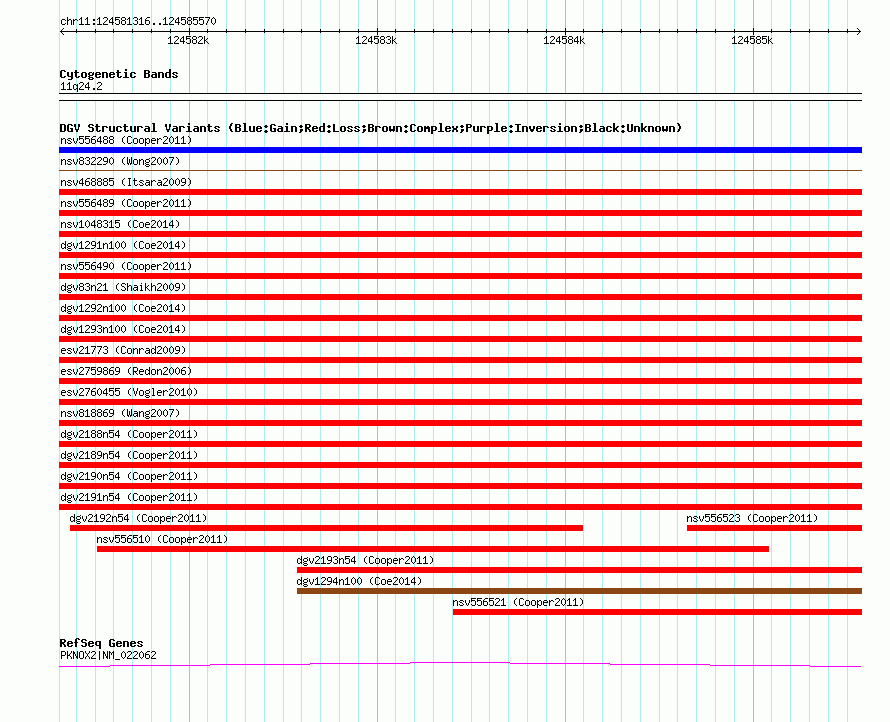Select esv2760455 (Vogler2010) label

pos(129,392)
